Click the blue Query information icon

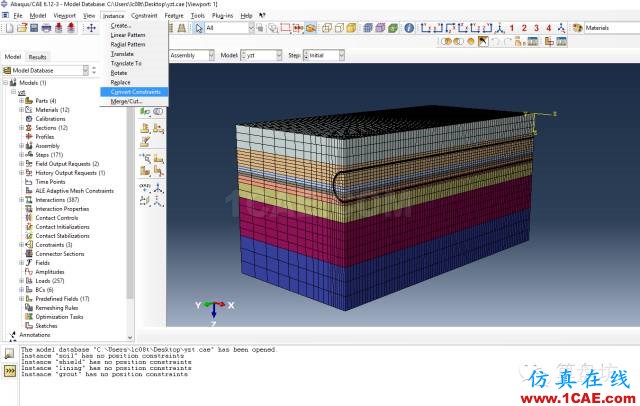pyautogui.click(x=409, y=28)
